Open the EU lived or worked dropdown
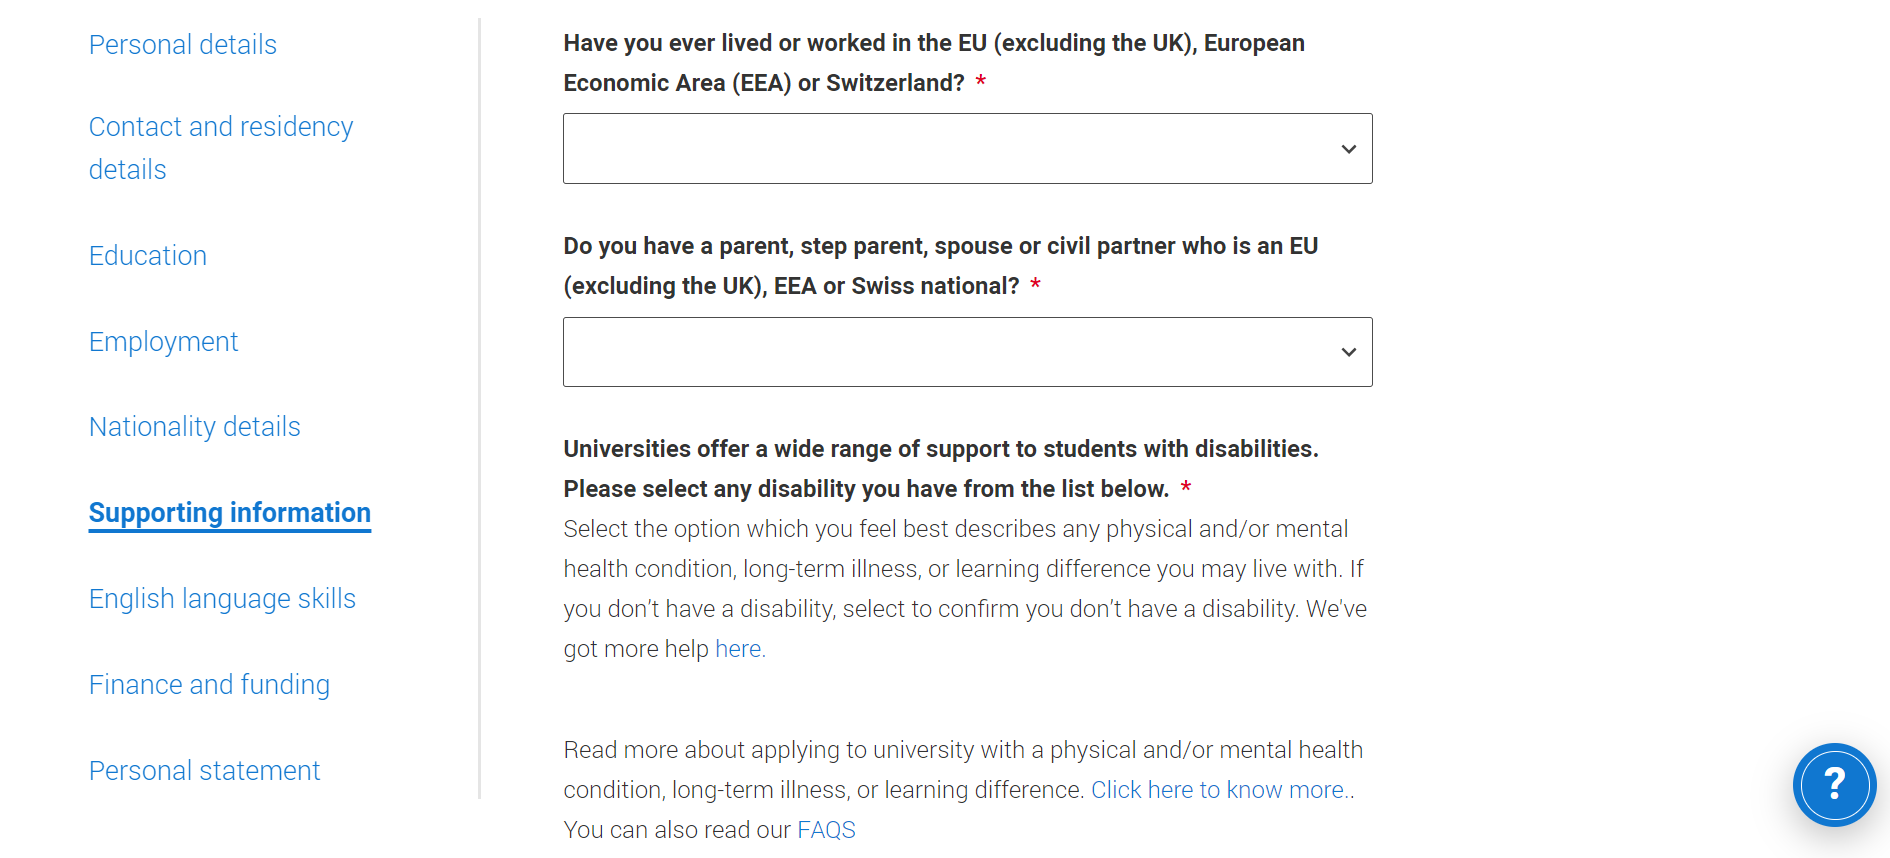The width and height of the screenshot is (1890, 858). [966, 148]
